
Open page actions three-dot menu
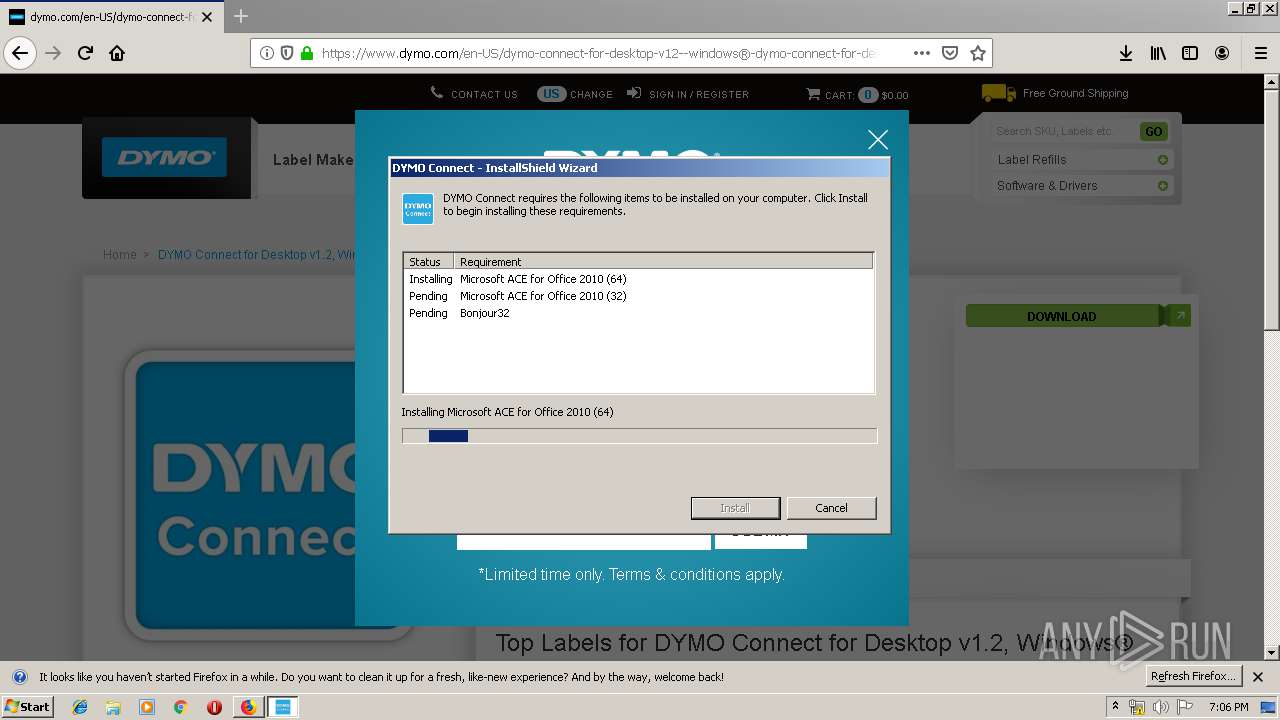(x=921, y=53)
